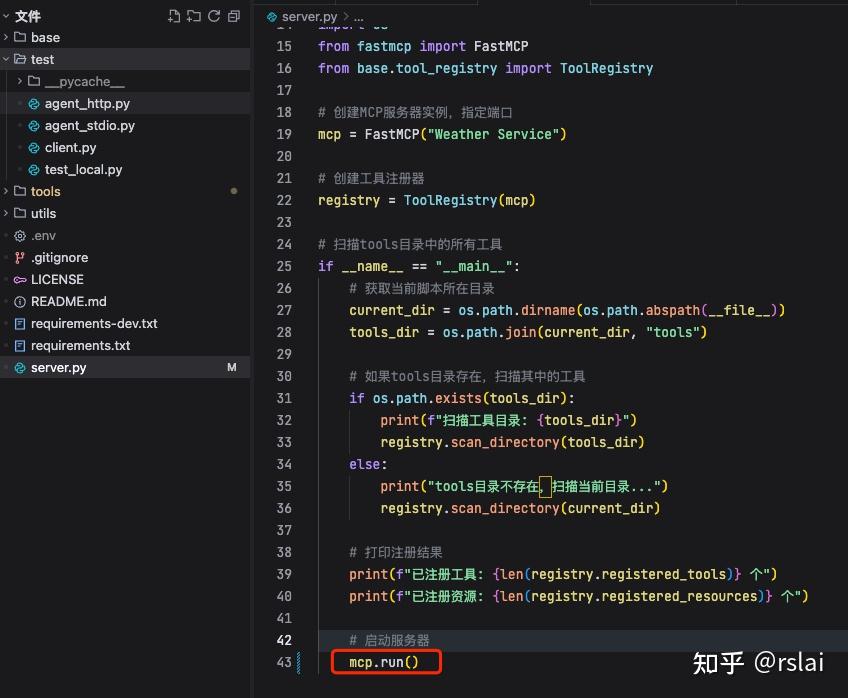Collapse all folders in explorer

(234, 16)
